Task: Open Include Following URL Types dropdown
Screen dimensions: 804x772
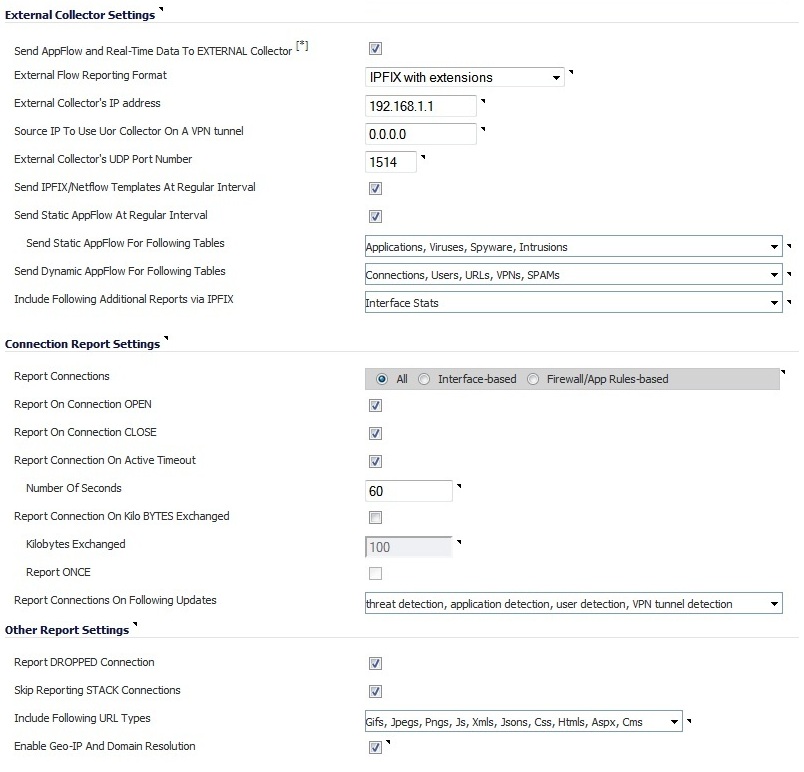Action: pyautogui.click(x=523, y=721)
